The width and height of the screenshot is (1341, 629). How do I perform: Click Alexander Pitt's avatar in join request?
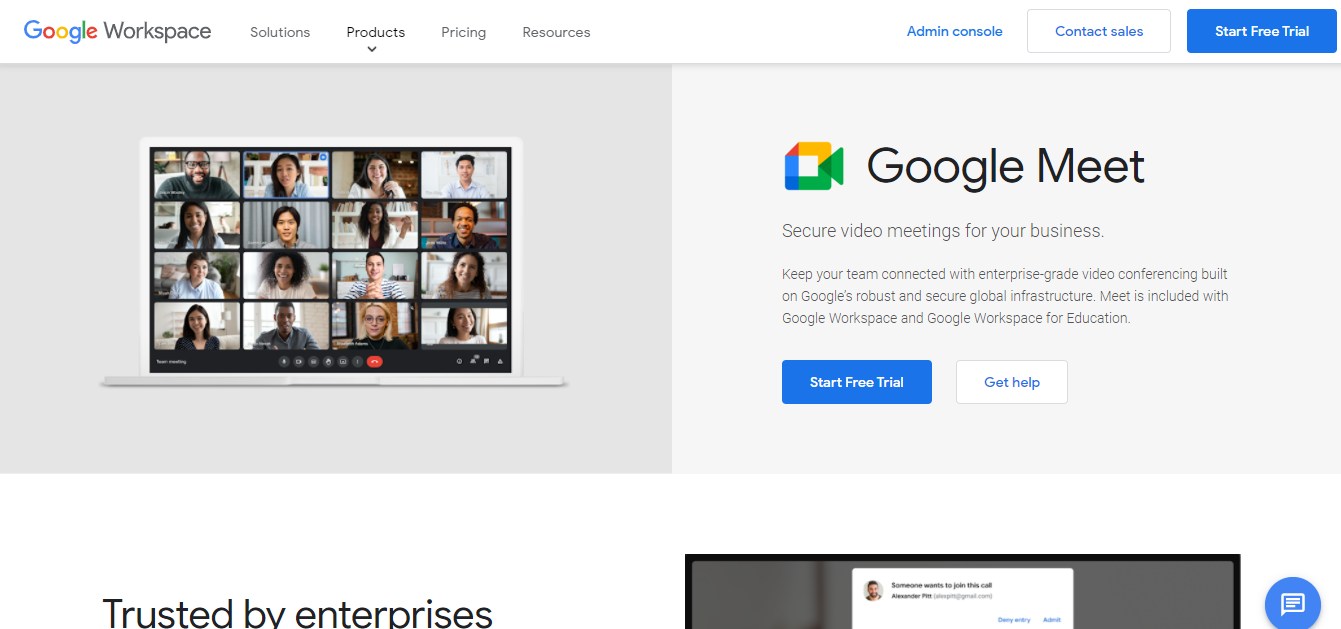(874, 591)
